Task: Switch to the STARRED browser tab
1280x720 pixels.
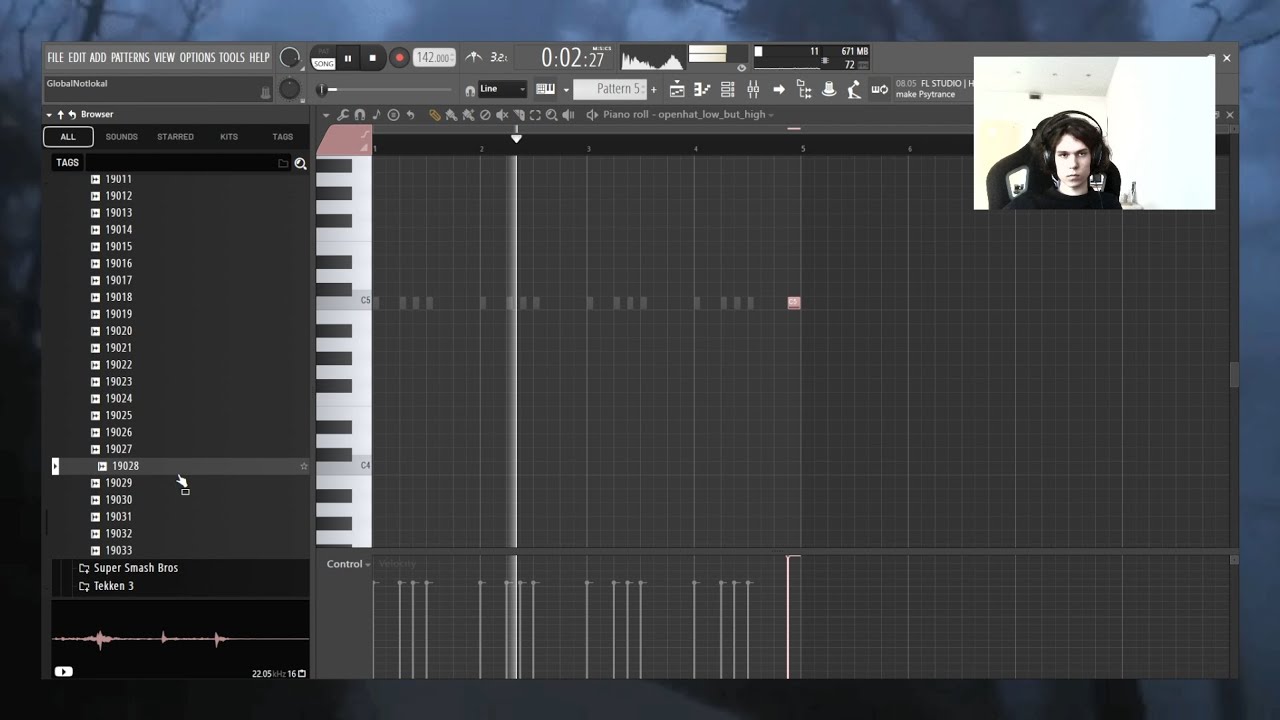Action: tap(175, 137)
